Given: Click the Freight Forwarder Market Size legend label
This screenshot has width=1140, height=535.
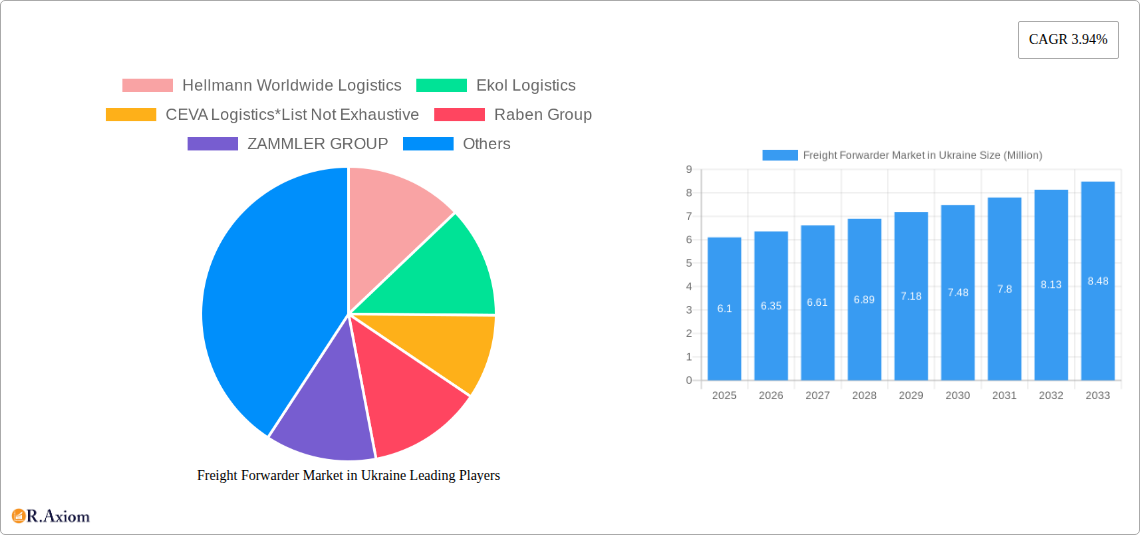Looking at the screenshot, I should click(x=923, y=156).
